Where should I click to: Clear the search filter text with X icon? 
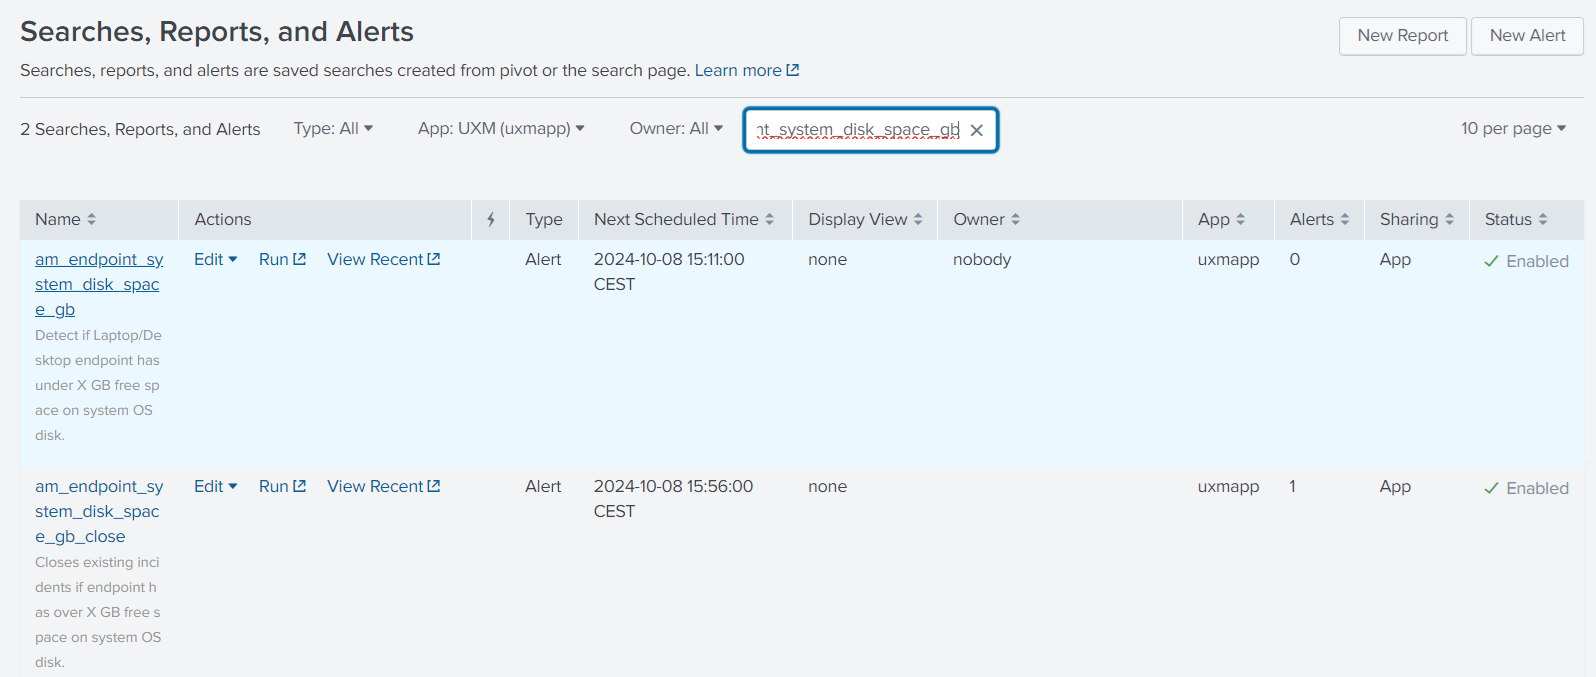point(977,130)
